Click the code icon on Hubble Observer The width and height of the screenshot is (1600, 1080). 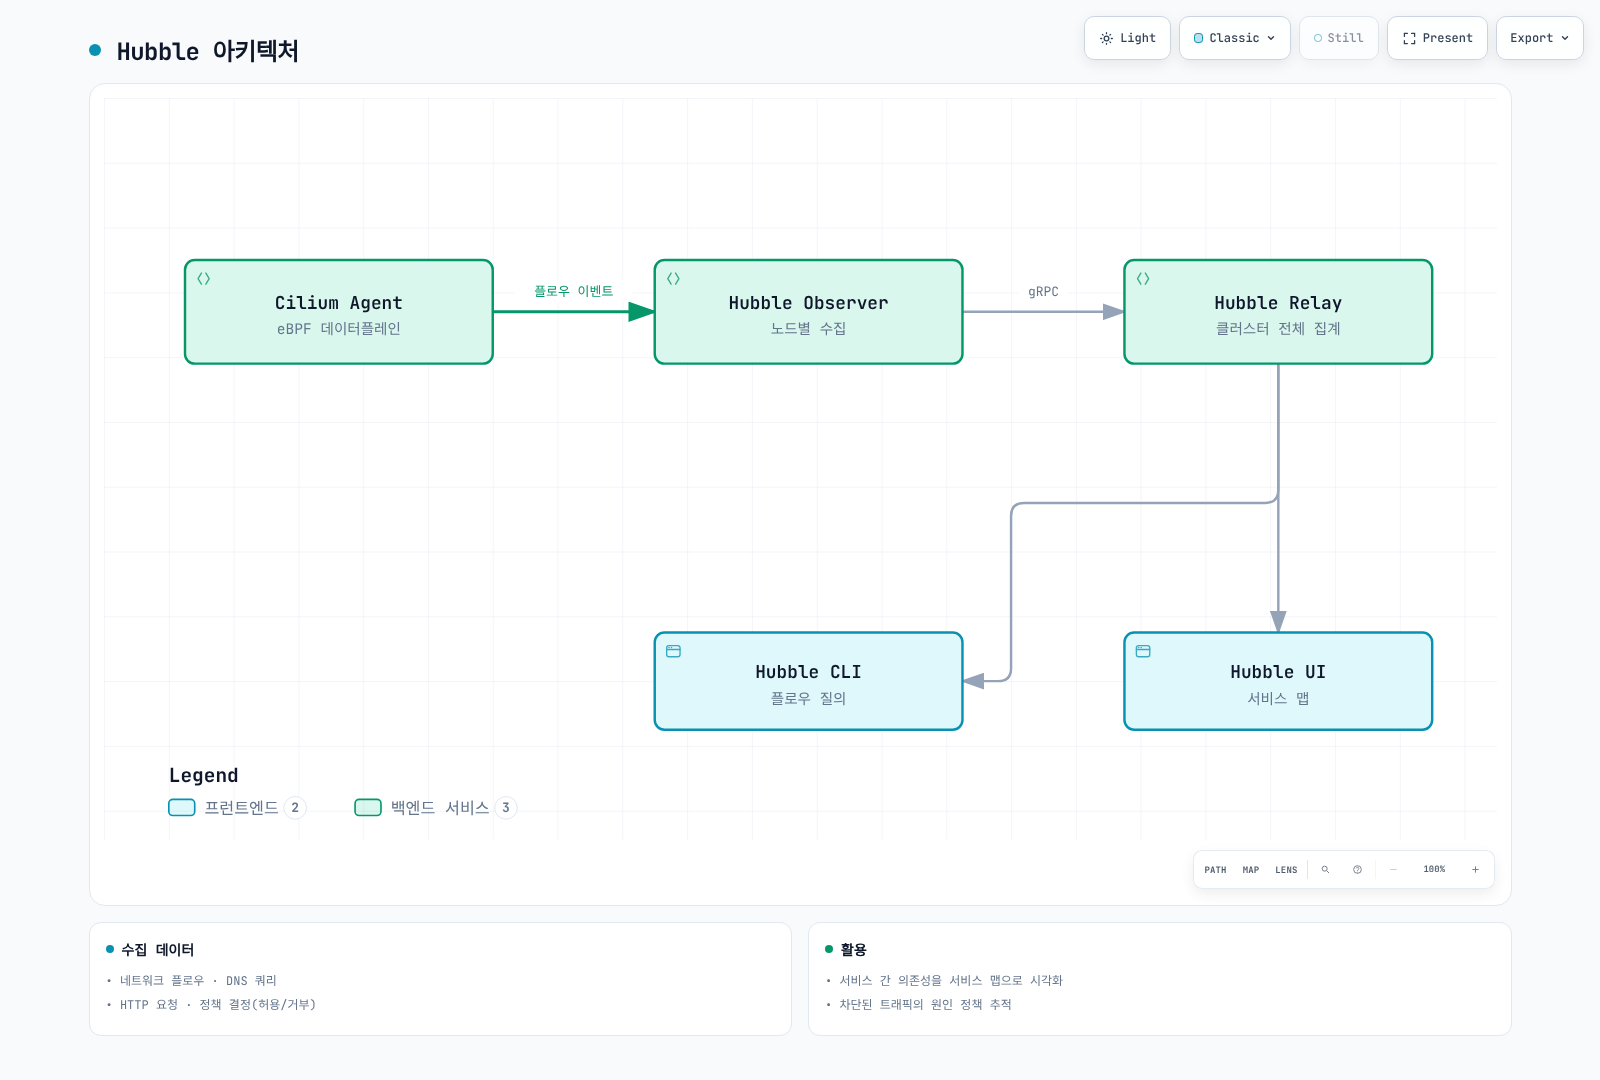pos(674,279)
